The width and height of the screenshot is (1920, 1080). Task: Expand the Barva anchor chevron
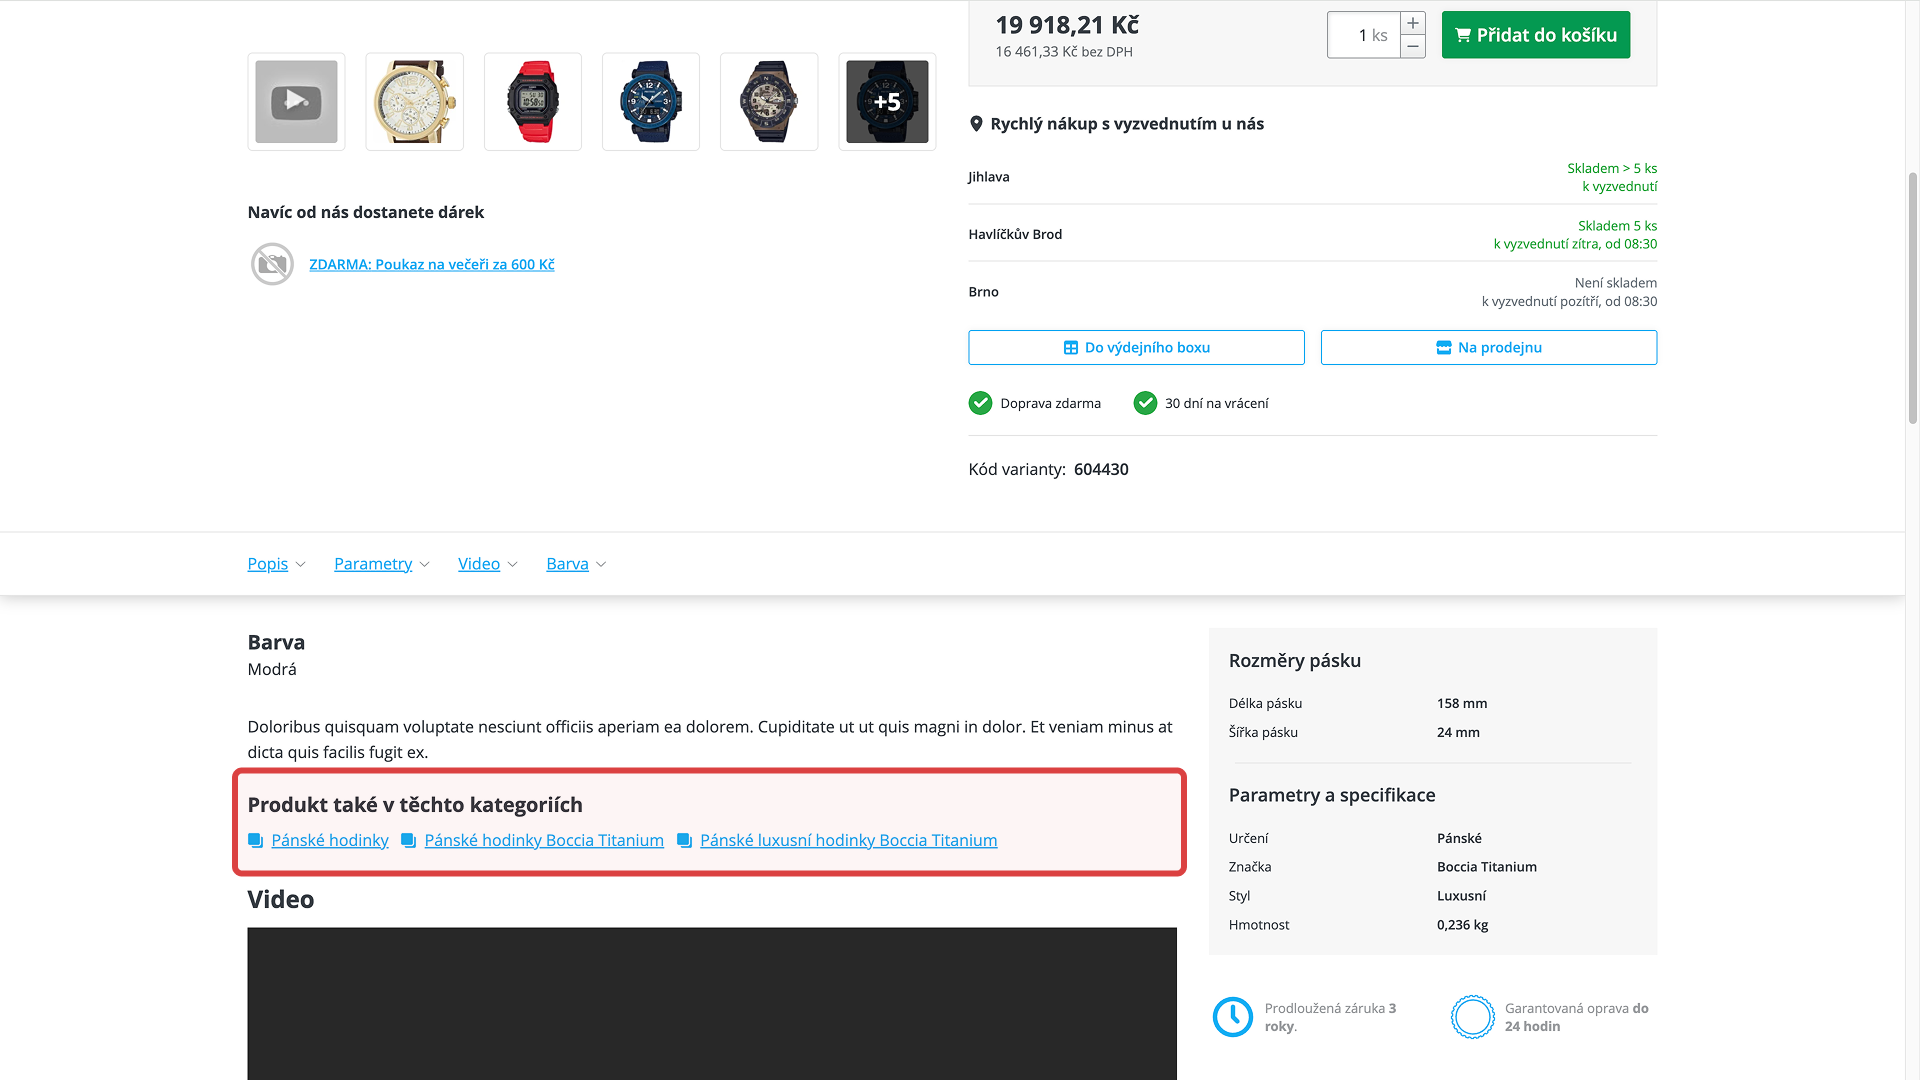coord(601,565)
